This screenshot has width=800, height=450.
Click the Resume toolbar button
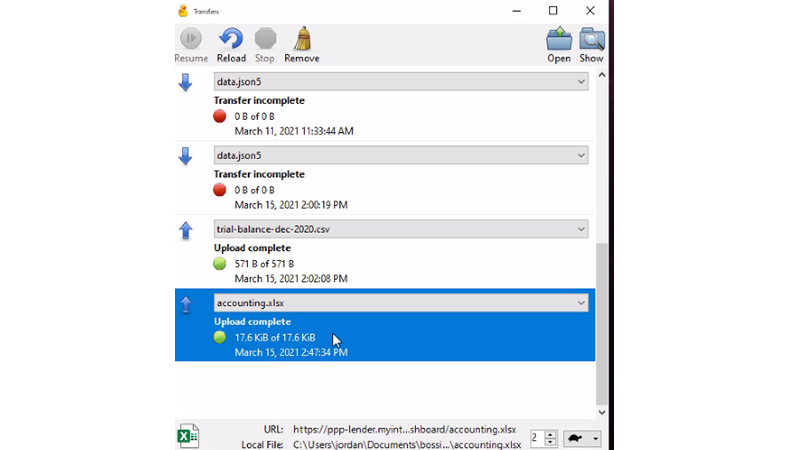191,45
